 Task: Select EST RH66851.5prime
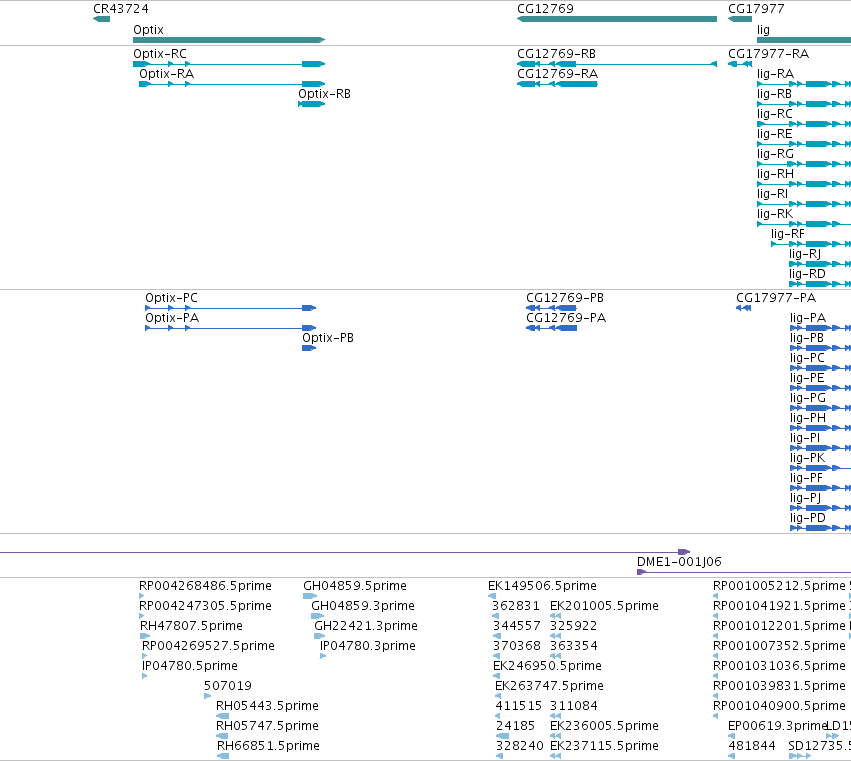223,756
